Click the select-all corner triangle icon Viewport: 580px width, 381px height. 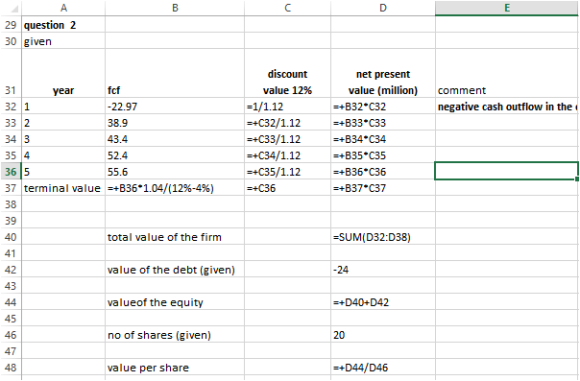14,9
